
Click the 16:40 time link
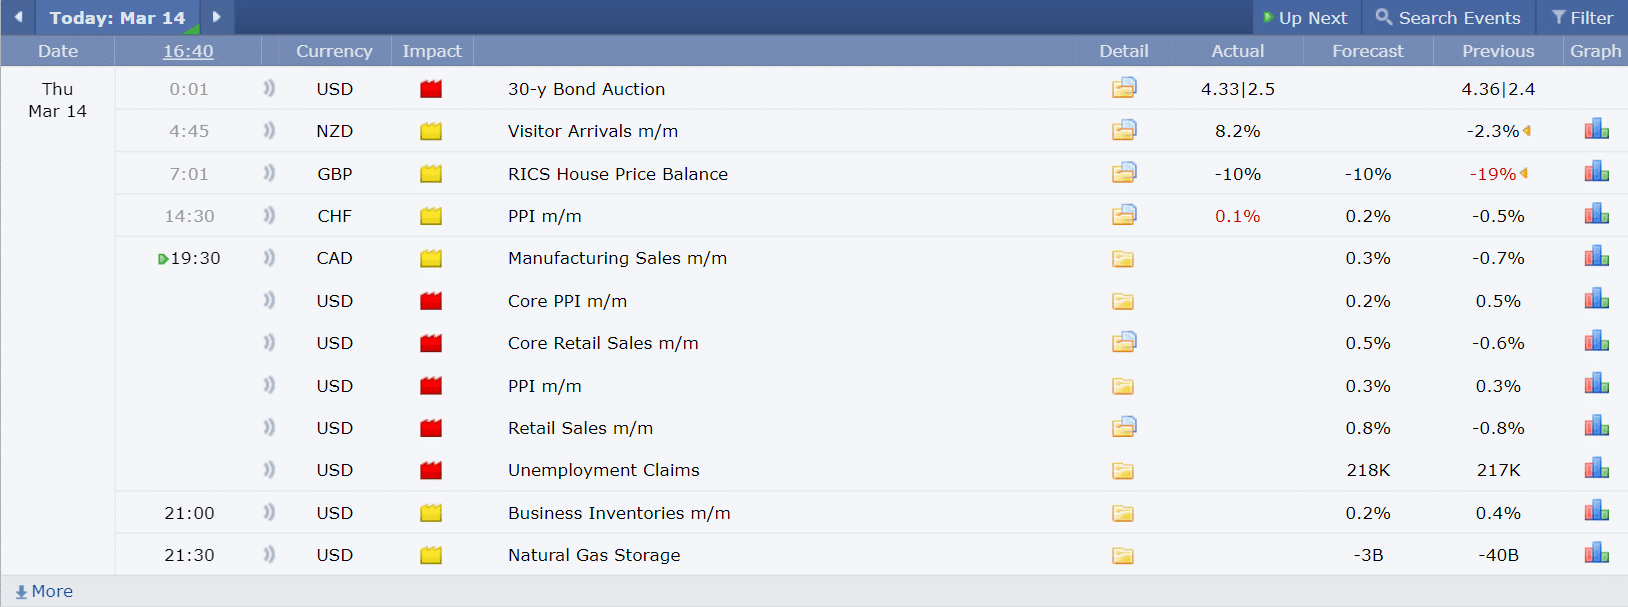coord(188,51)
